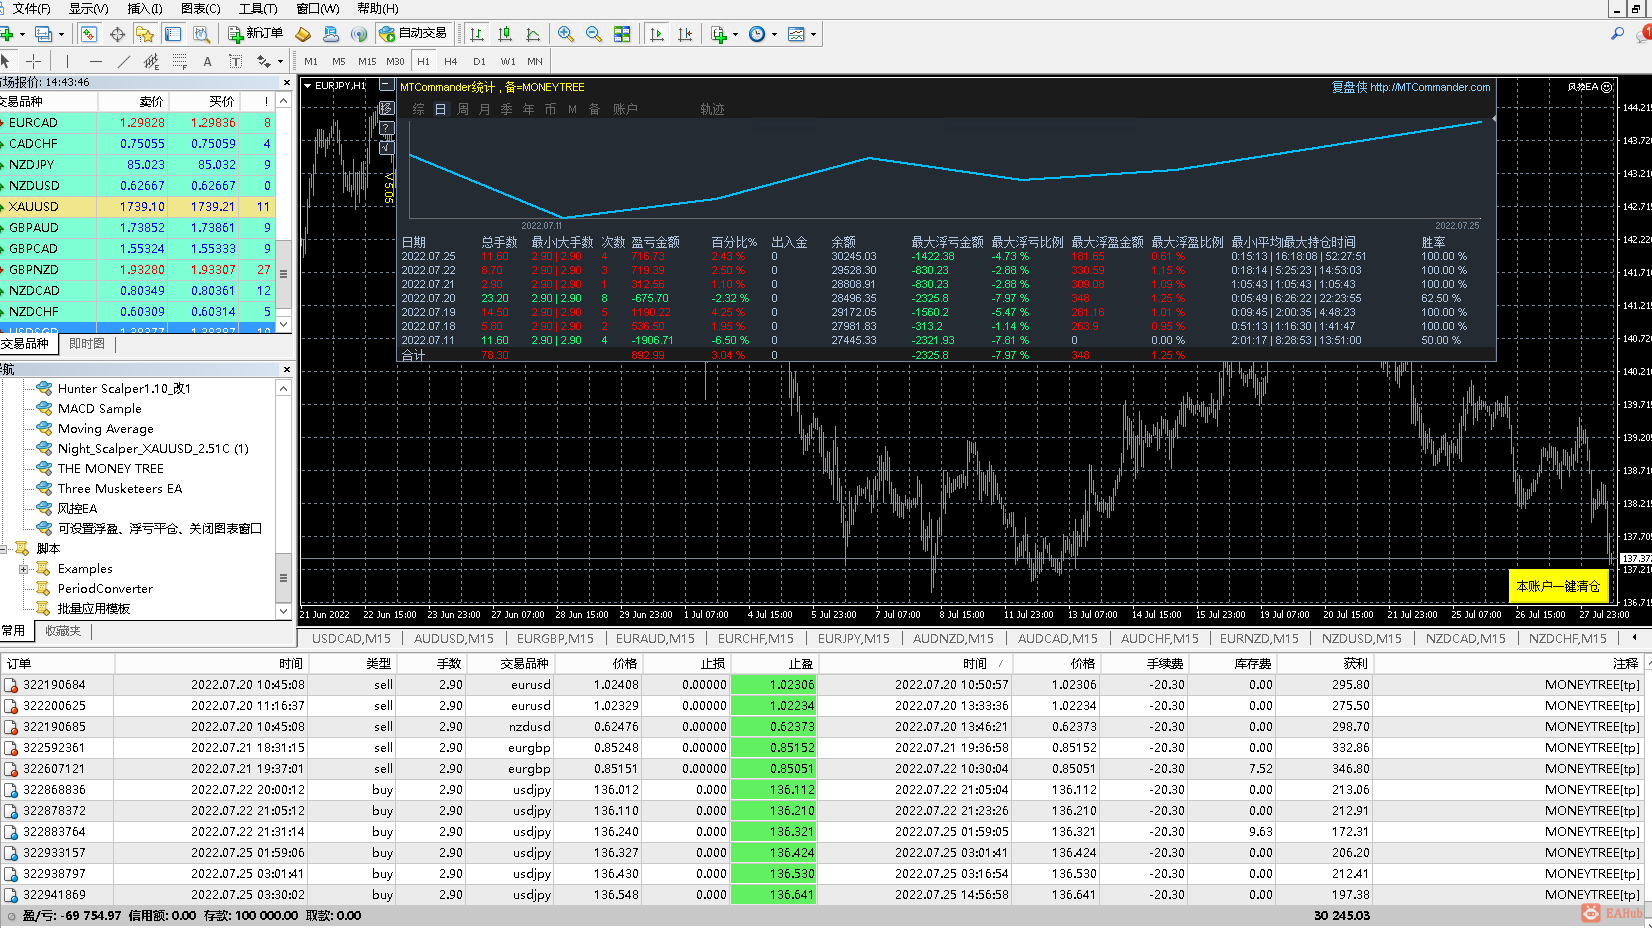
Task: Open the 图表(C) menu
Action: point(200,8)
